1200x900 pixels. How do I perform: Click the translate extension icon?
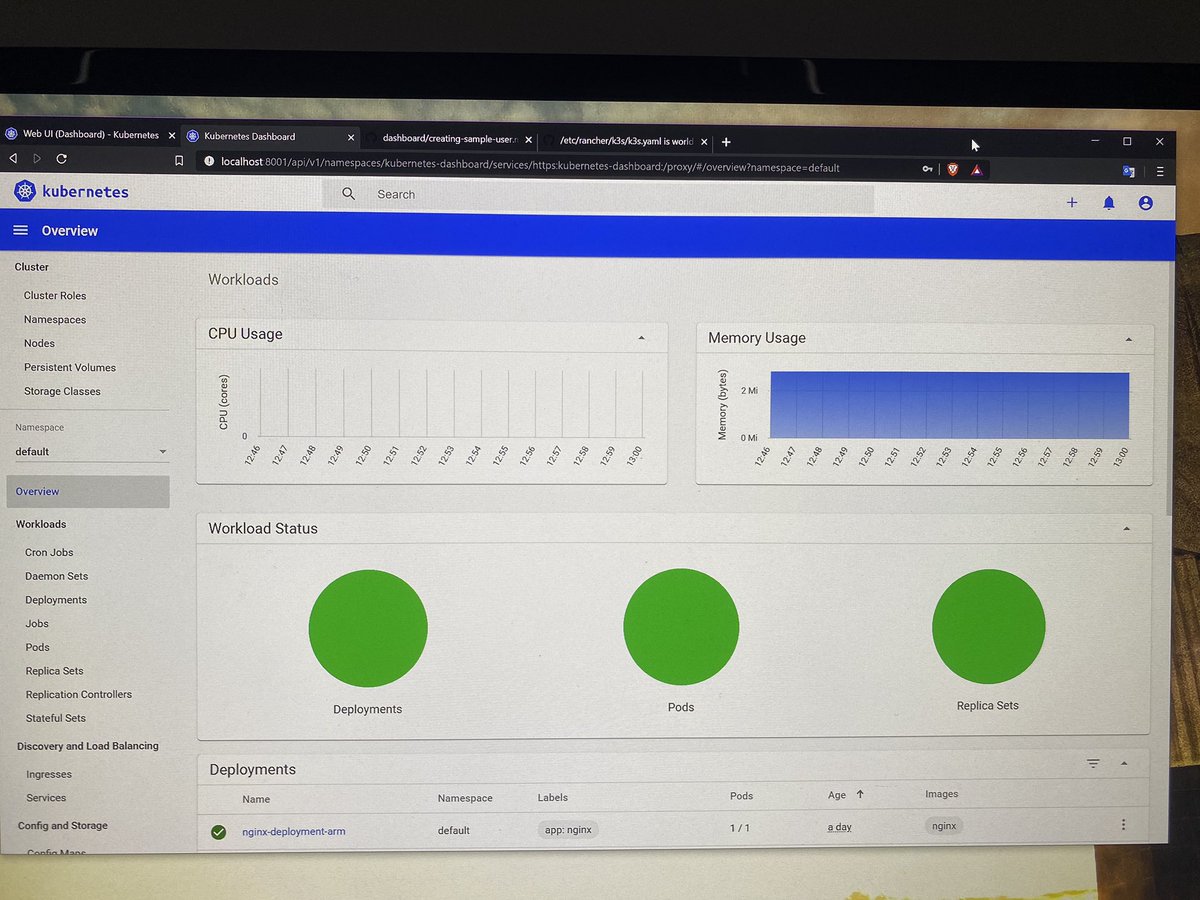click(x=1129, y=172)
